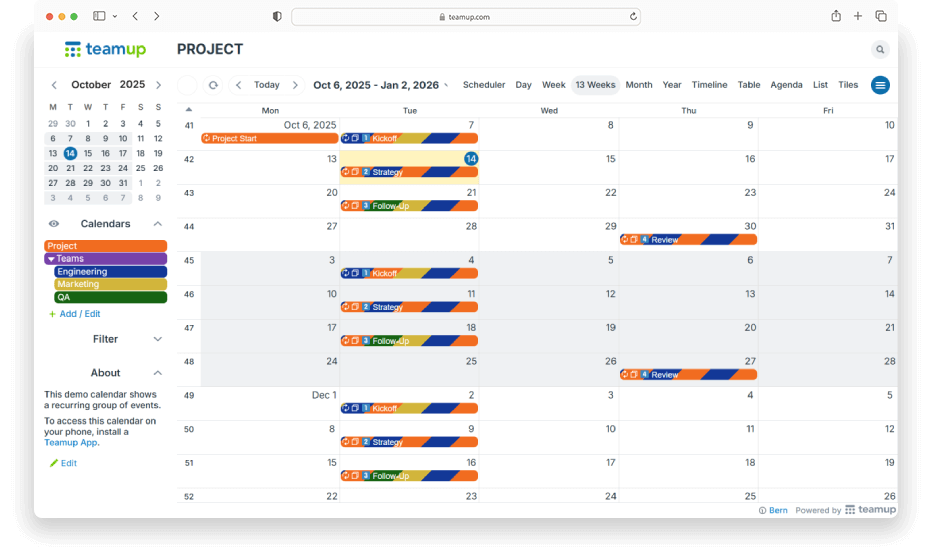The image size is (932, 559).
Task: Show Safari tab overview icon
Action: [881, 16]
